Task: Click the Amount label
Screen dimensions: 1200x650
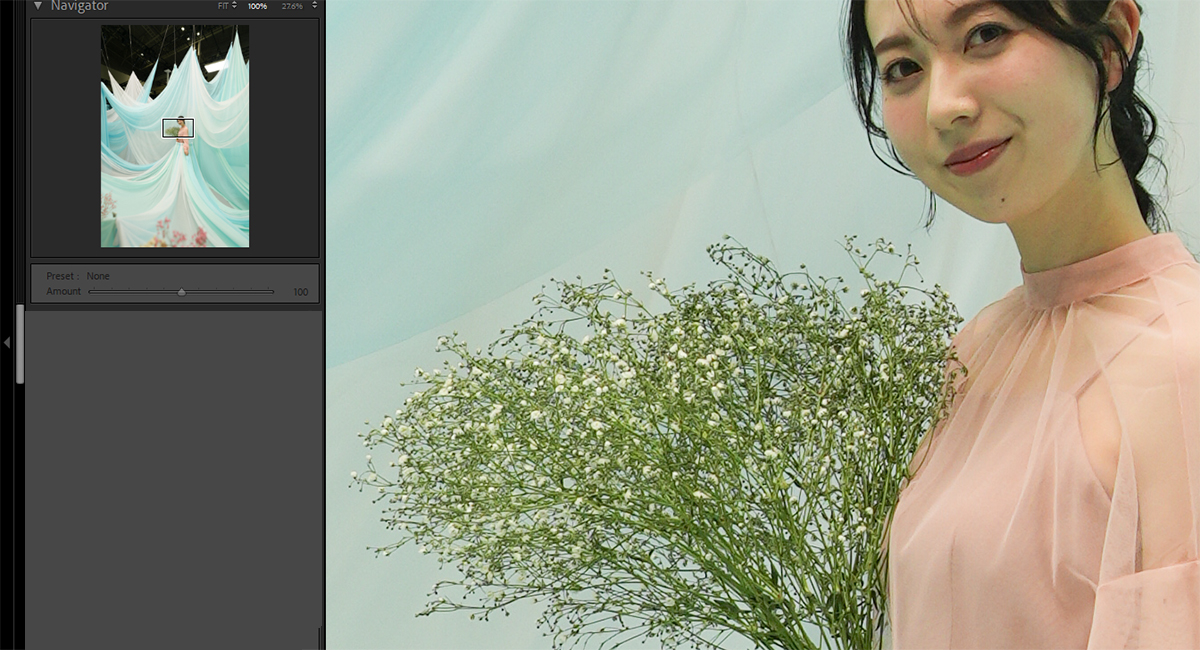Action: [x=63, y=292]
